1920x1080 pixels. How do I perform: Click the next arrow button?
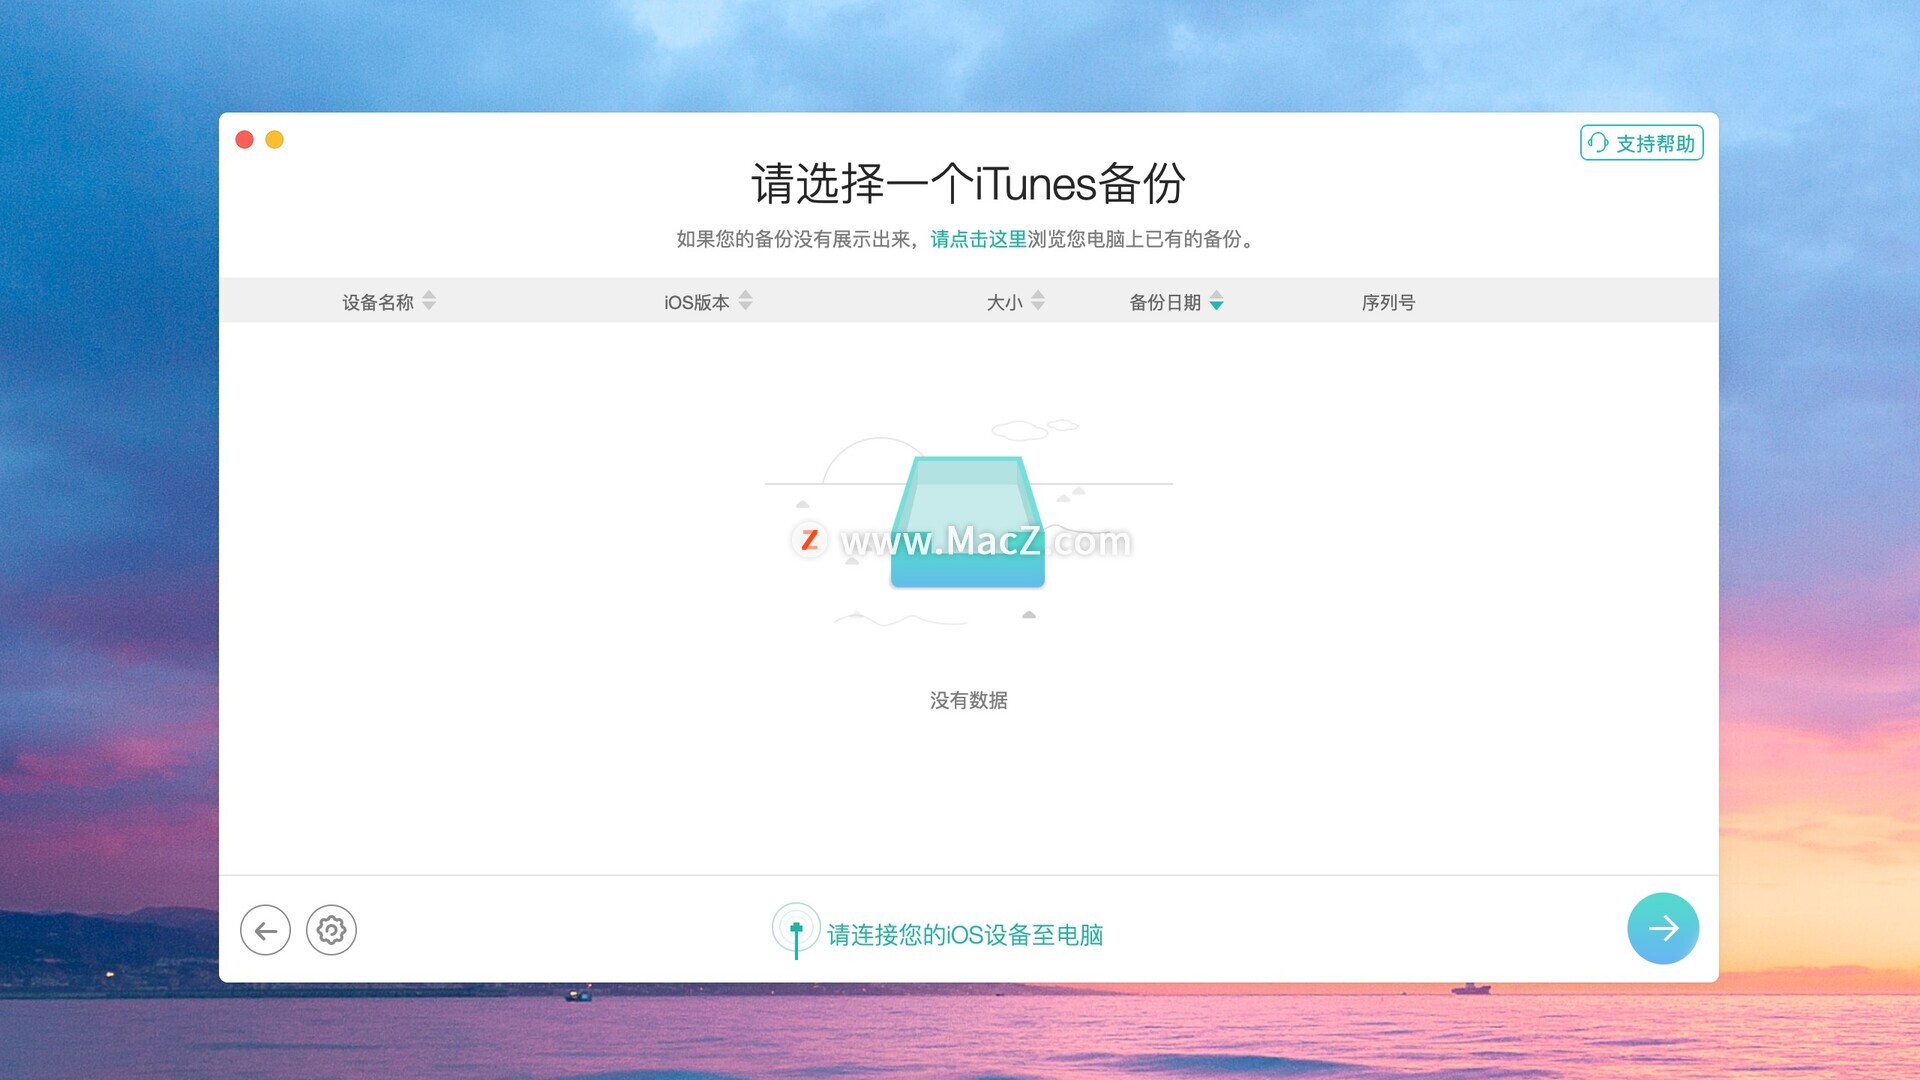point(1663,929)
